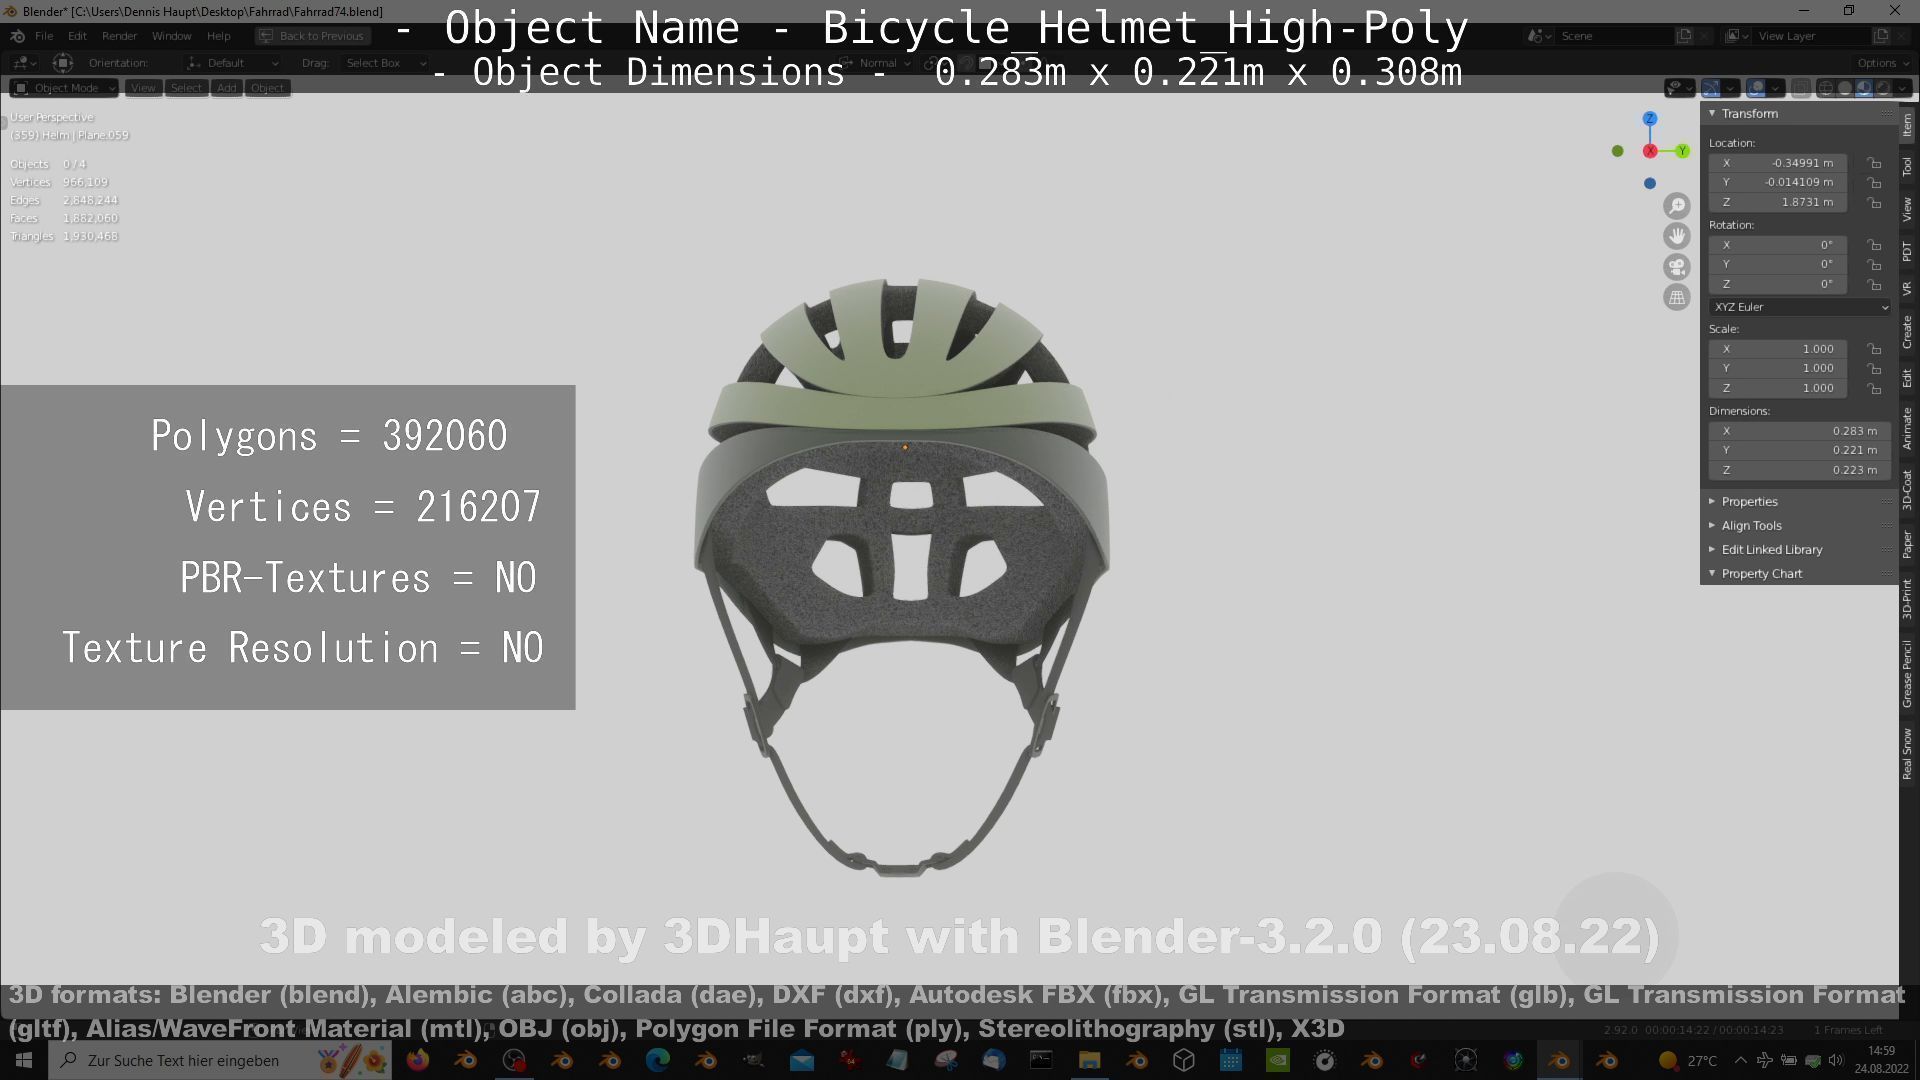Toggle the viewport gizmos button

(x=1712, y=88)
